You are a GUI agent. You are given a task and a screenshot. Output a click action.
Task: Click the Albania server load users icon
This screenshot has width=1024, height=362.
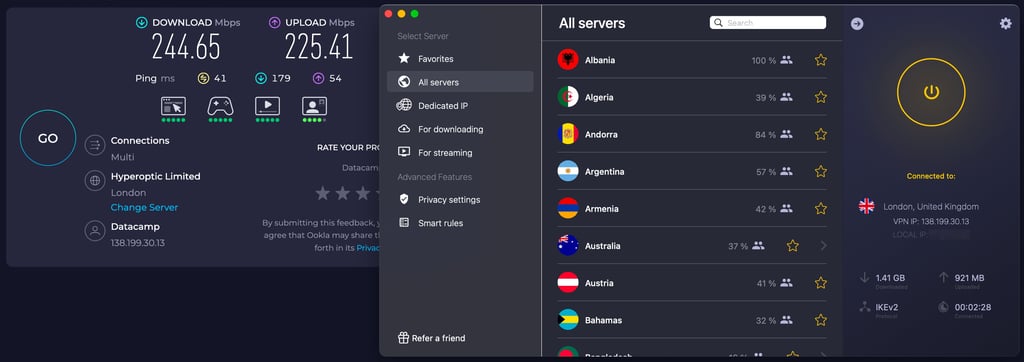tap(786, 60)
